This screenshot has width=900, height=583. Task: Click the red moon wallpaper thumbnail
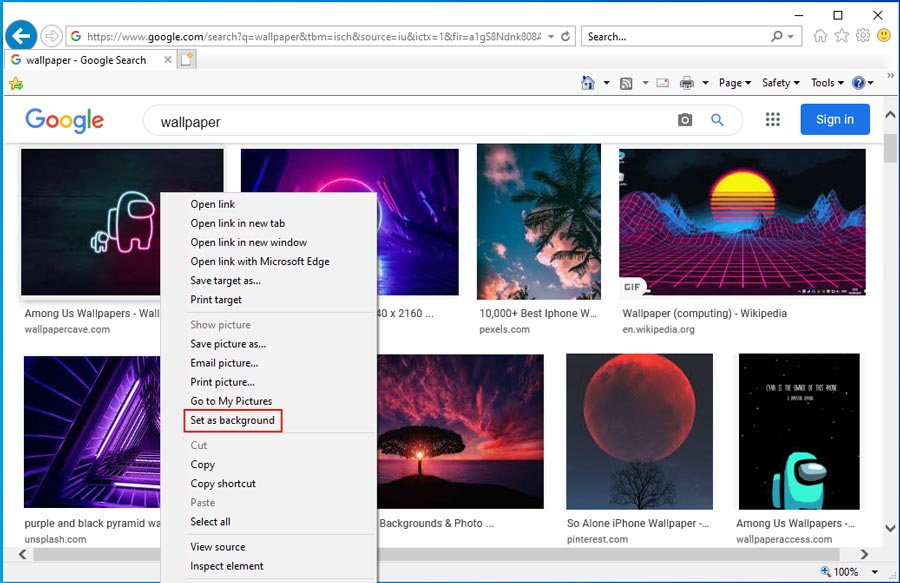[639, 432]
